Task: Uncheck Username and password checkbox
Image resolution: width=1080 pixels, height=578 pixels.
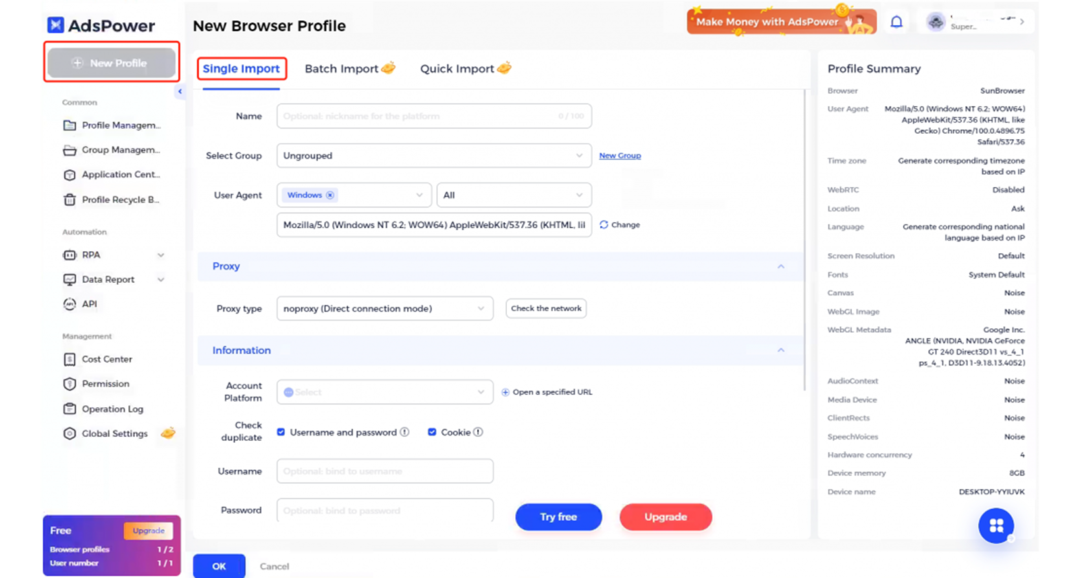Action: [281, 432]
